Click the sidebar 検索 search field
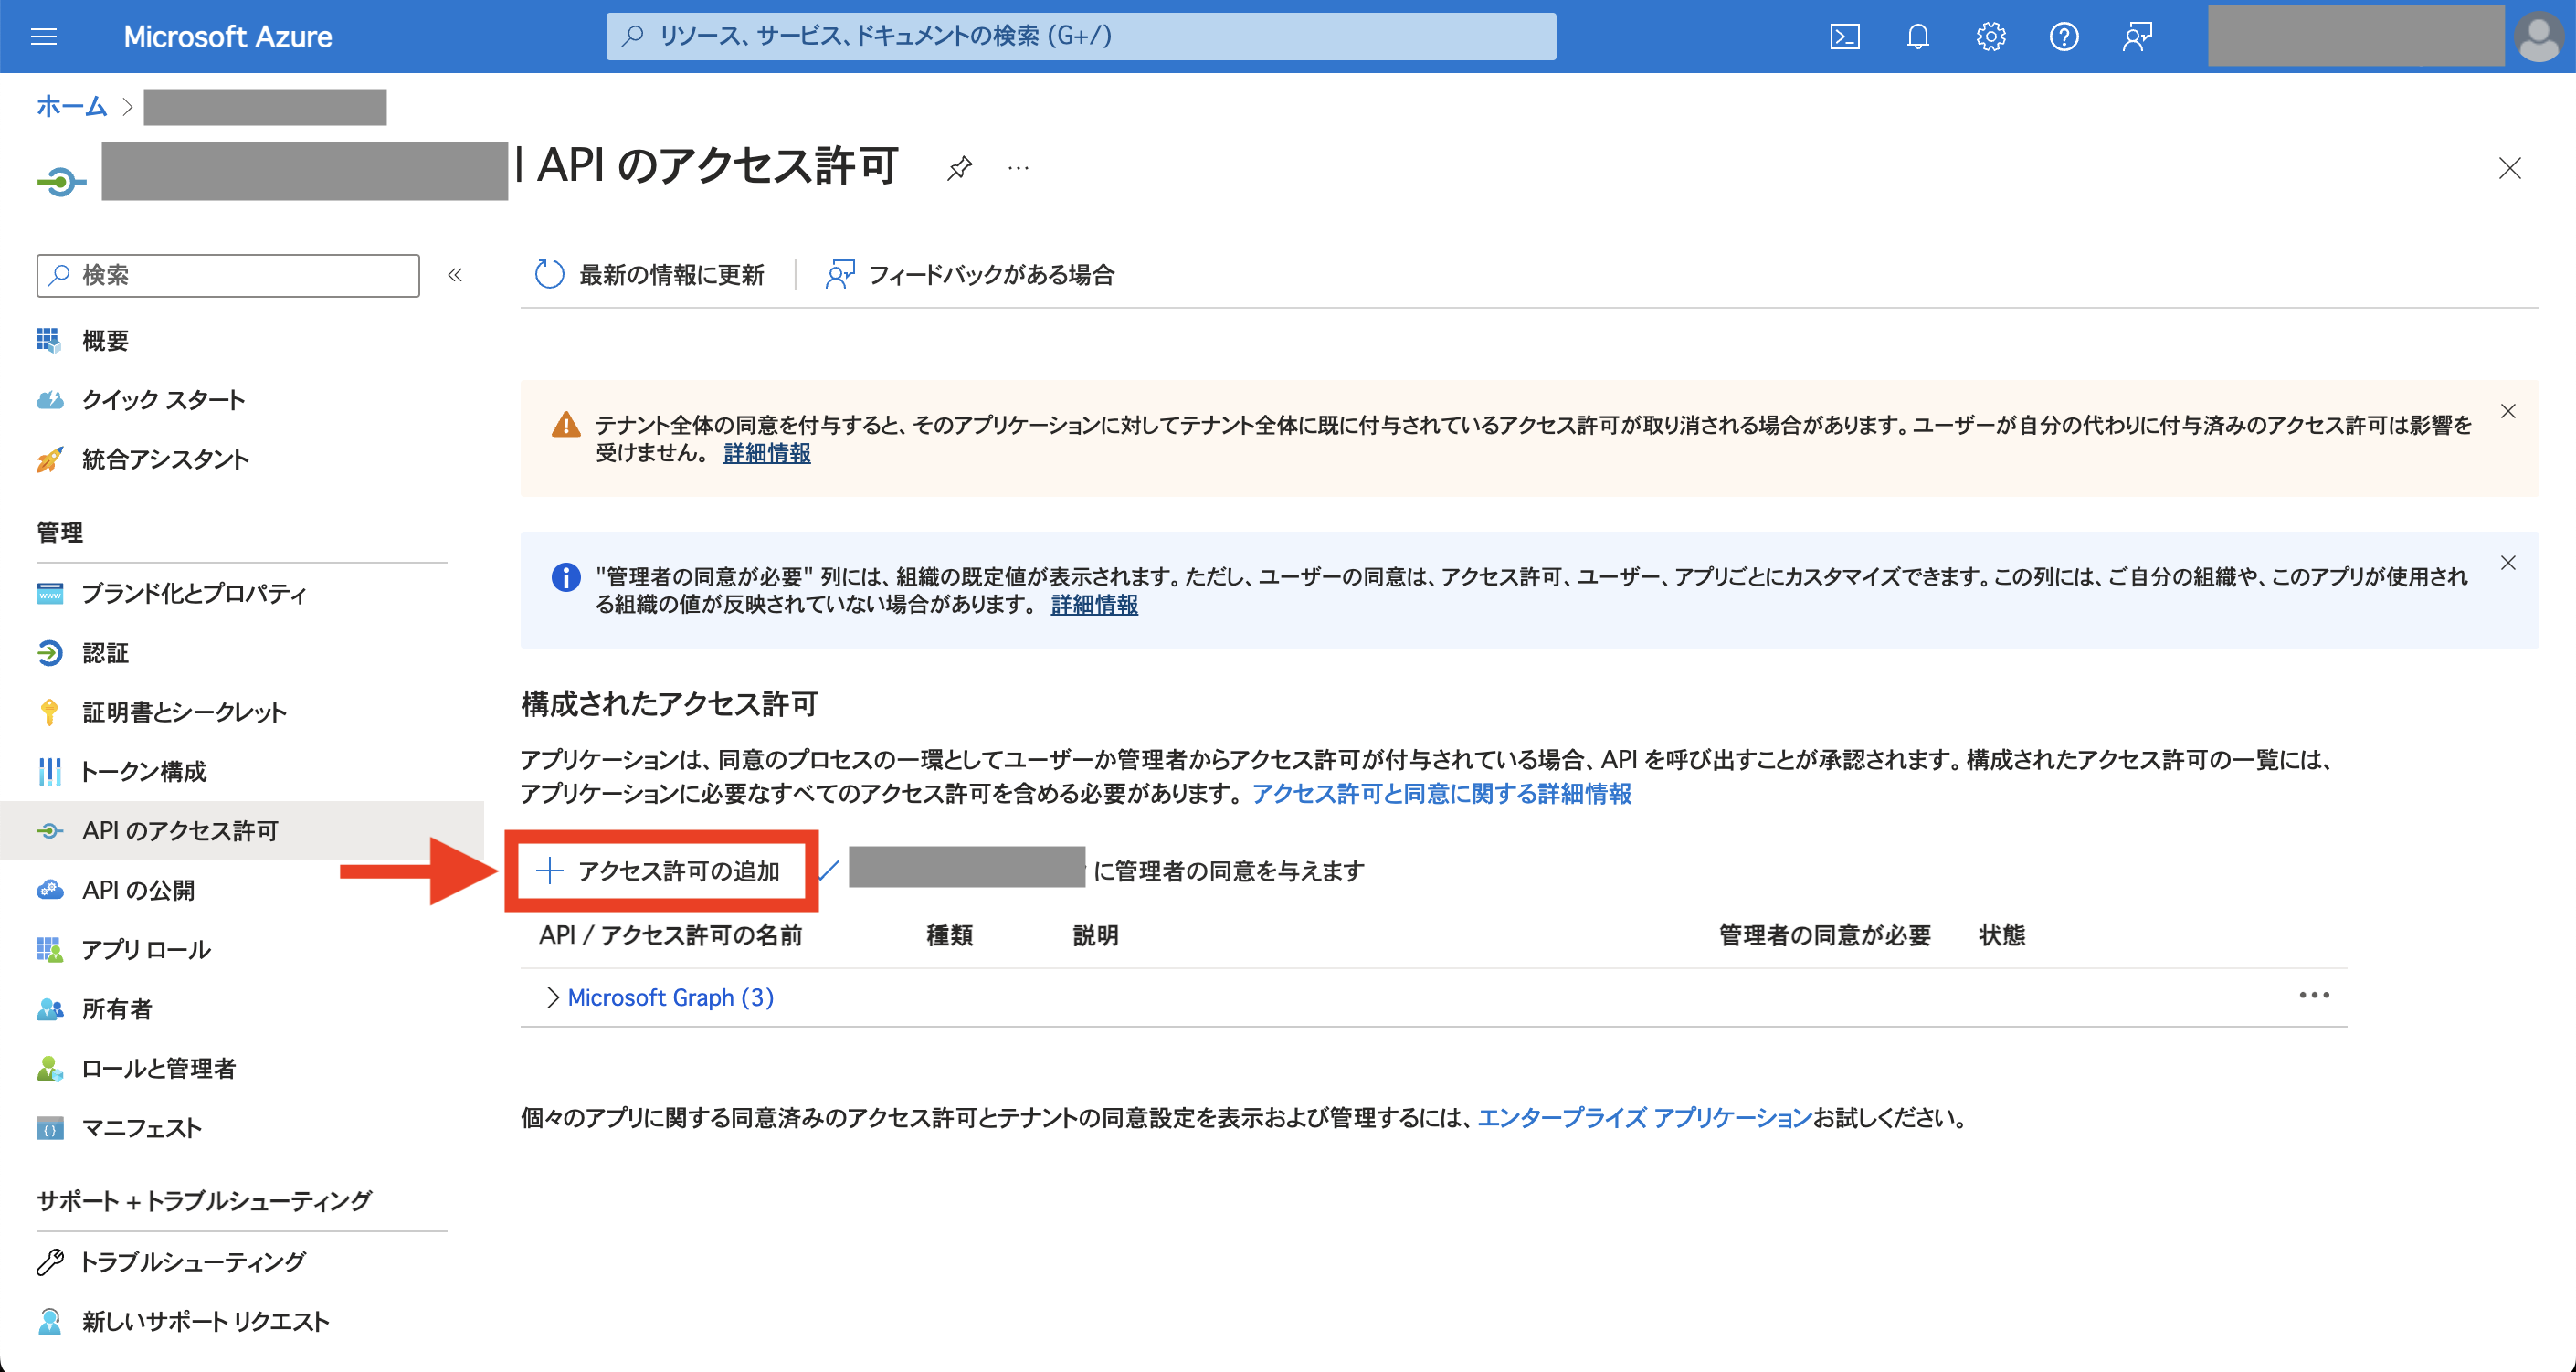 (228, 275)
